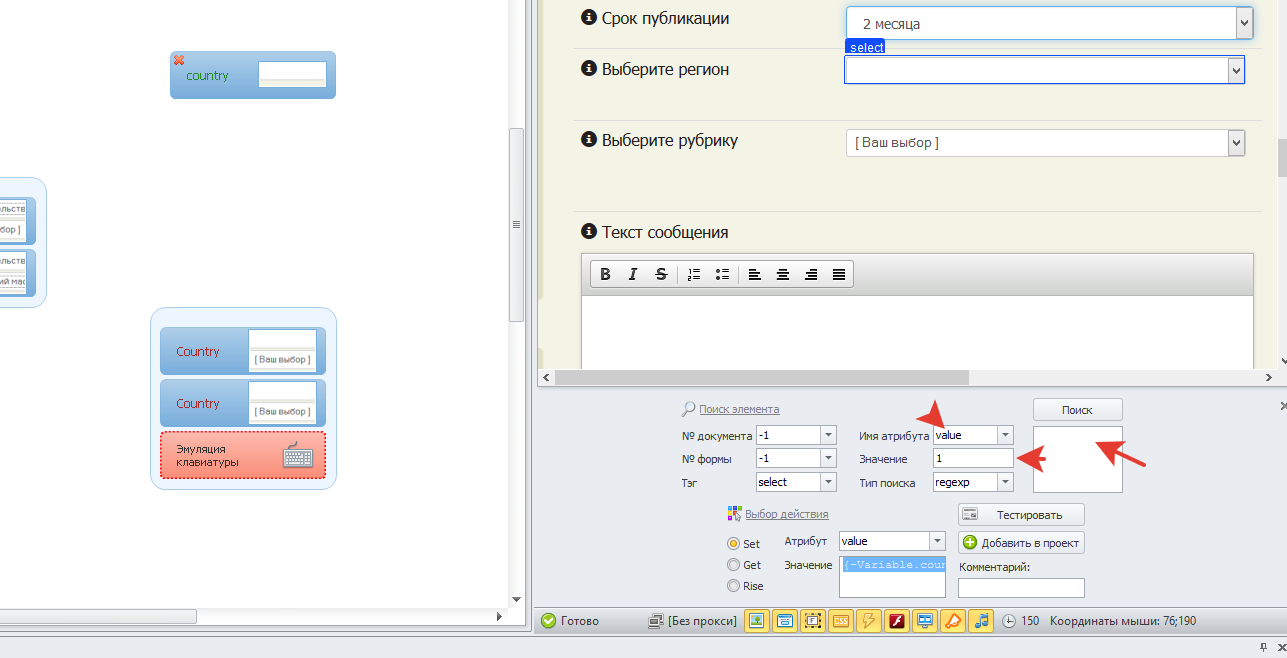
Task: Select the Get radio button
Action: point(734,565)
